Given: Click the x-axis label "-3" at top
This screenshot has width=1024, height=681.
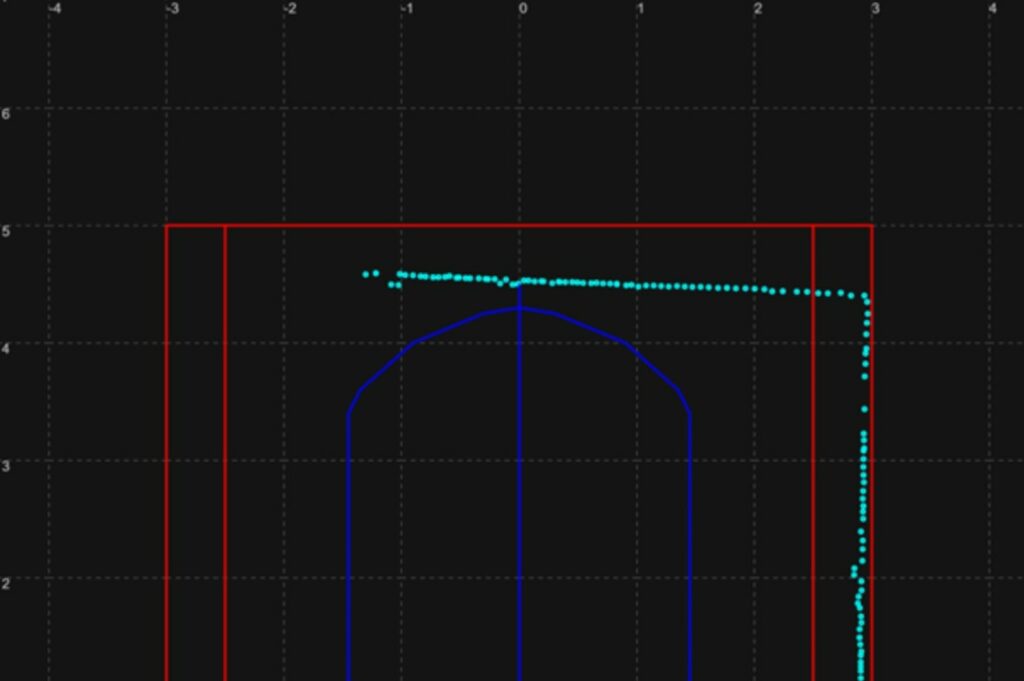Looking at the screenshot, I should [172, 9].
